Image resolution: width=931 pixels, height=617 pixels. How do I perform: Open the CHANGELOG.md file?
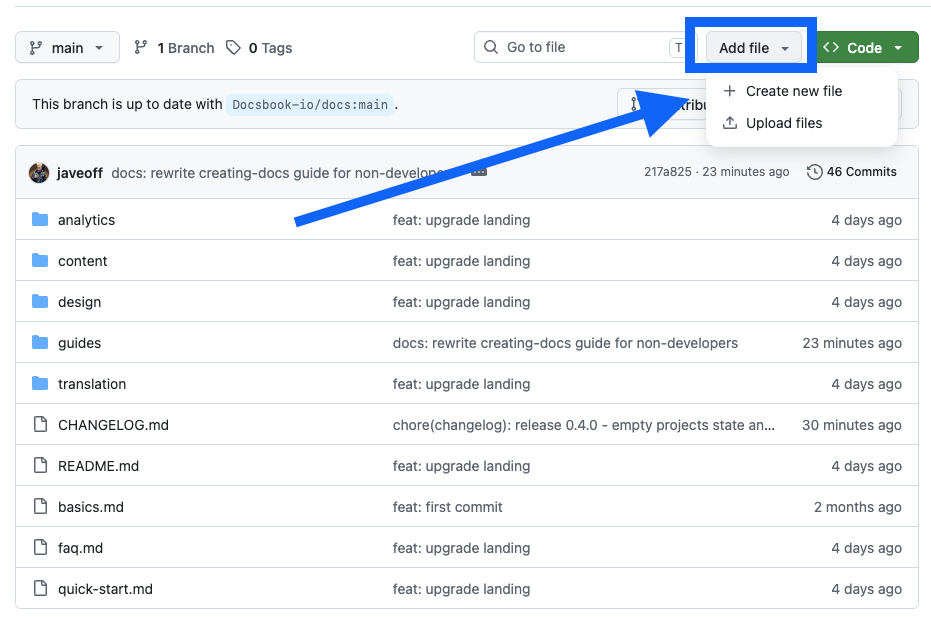[x=113, y=425]
